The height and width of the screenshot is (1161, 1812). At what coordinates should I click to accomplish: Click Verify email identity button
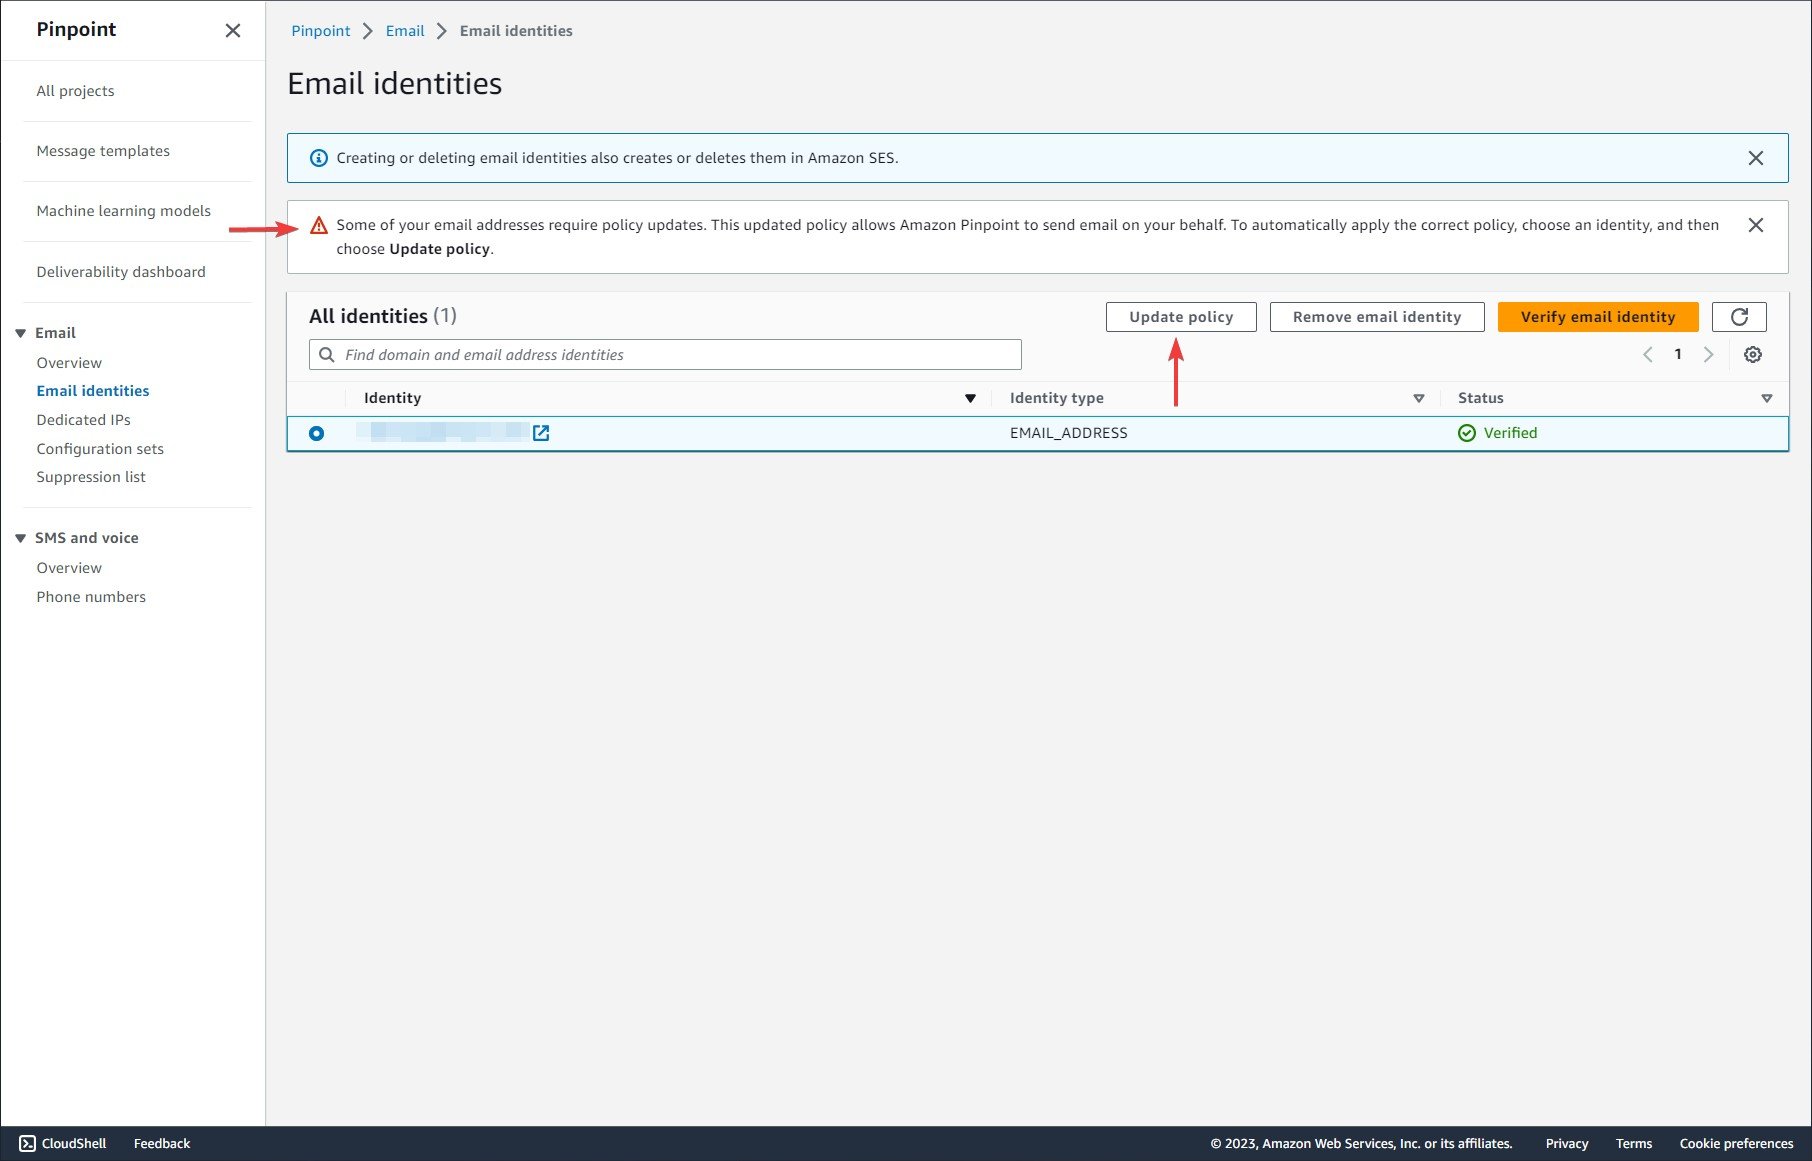click(x=1598, y=317)
